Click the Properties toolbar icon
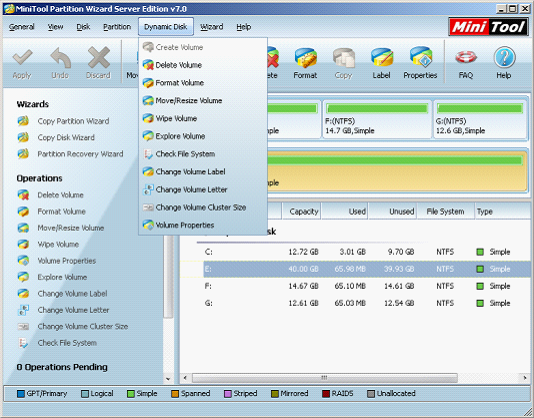 tap(421, 58)
